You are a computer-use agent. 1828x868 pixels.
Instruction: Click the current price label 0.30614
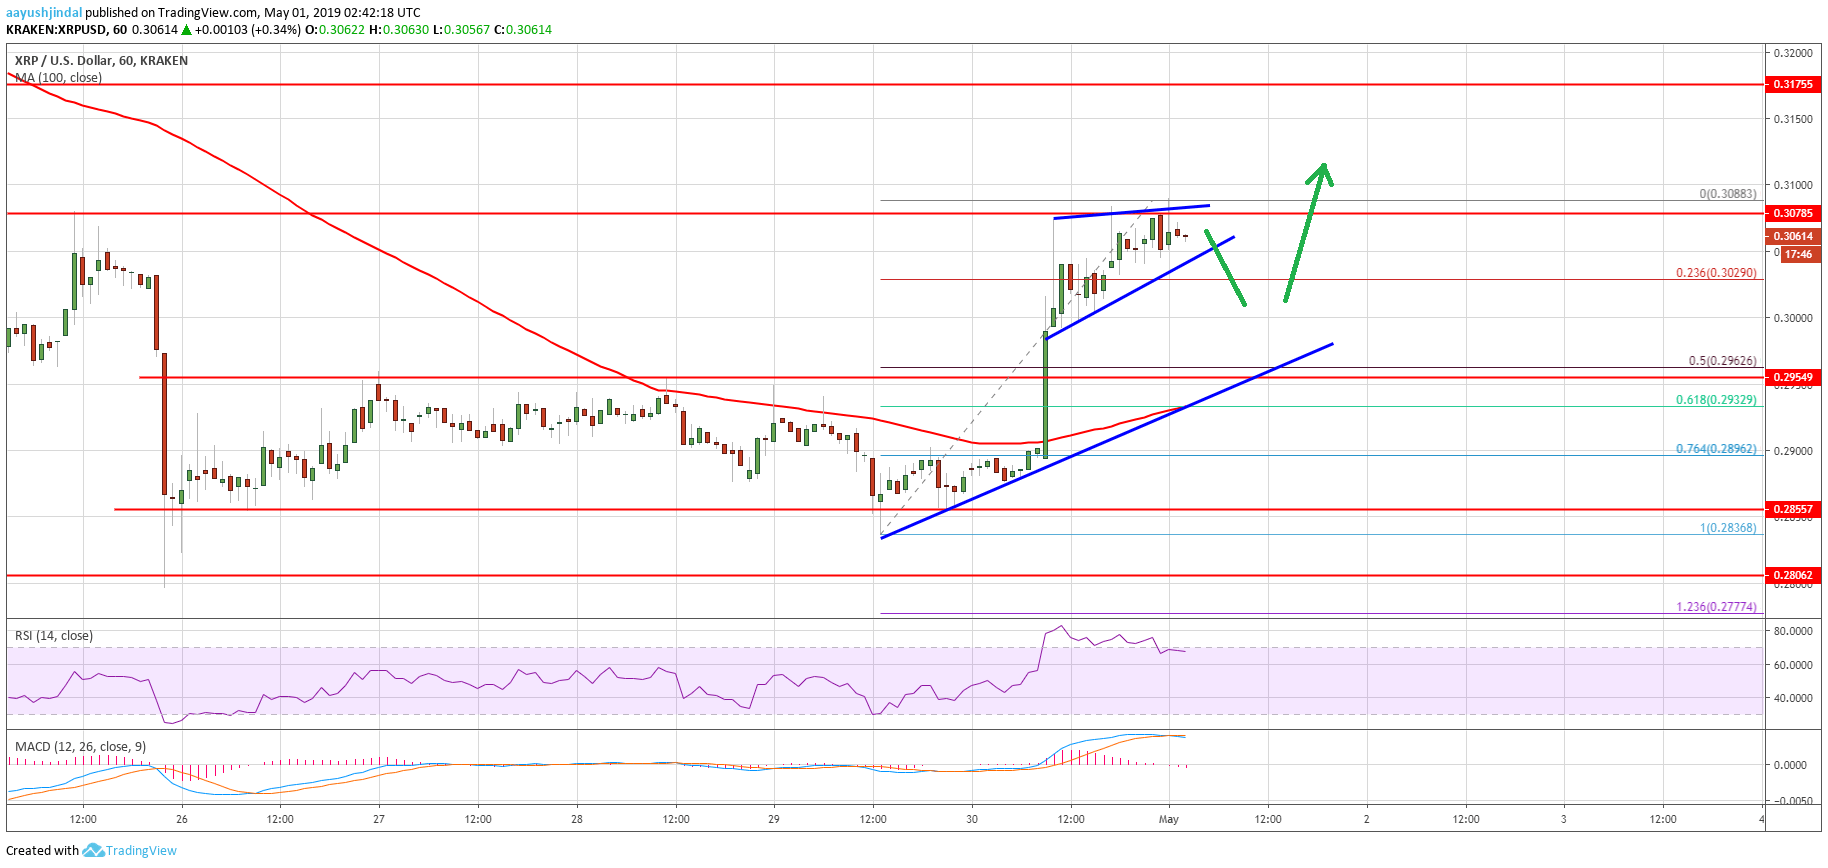pyautogui.click(x=1793, y=237)
